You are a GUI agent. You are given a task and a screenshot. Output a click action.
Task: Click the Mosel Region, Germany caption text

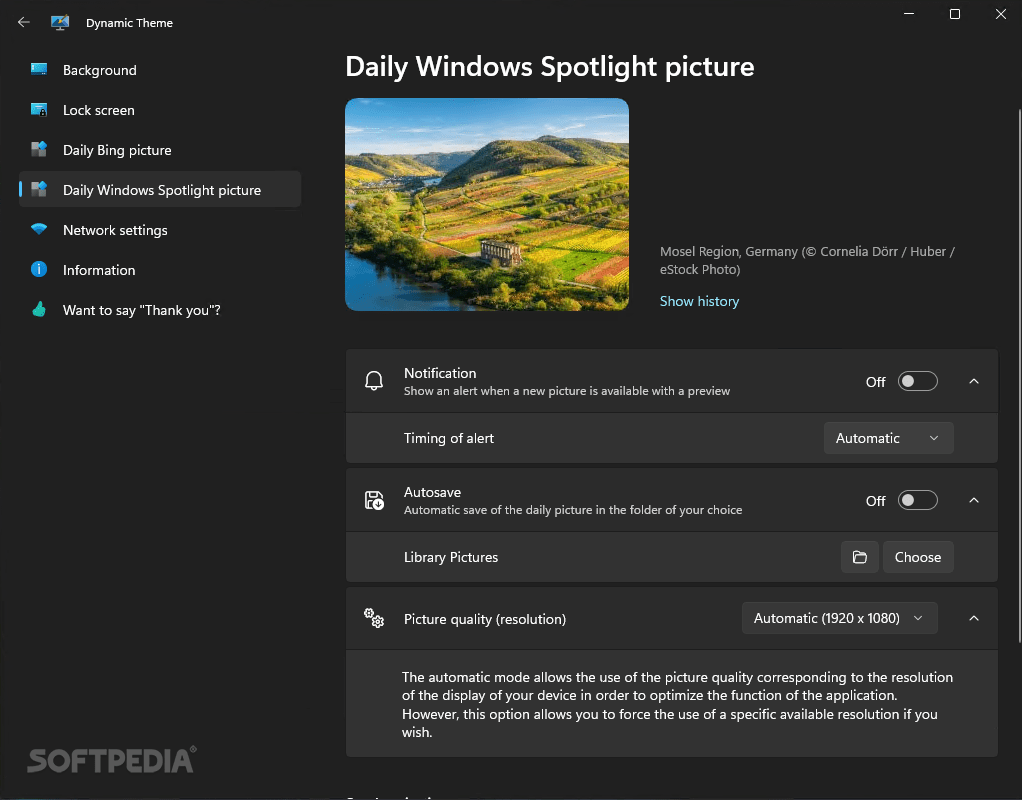pos(807,260)
